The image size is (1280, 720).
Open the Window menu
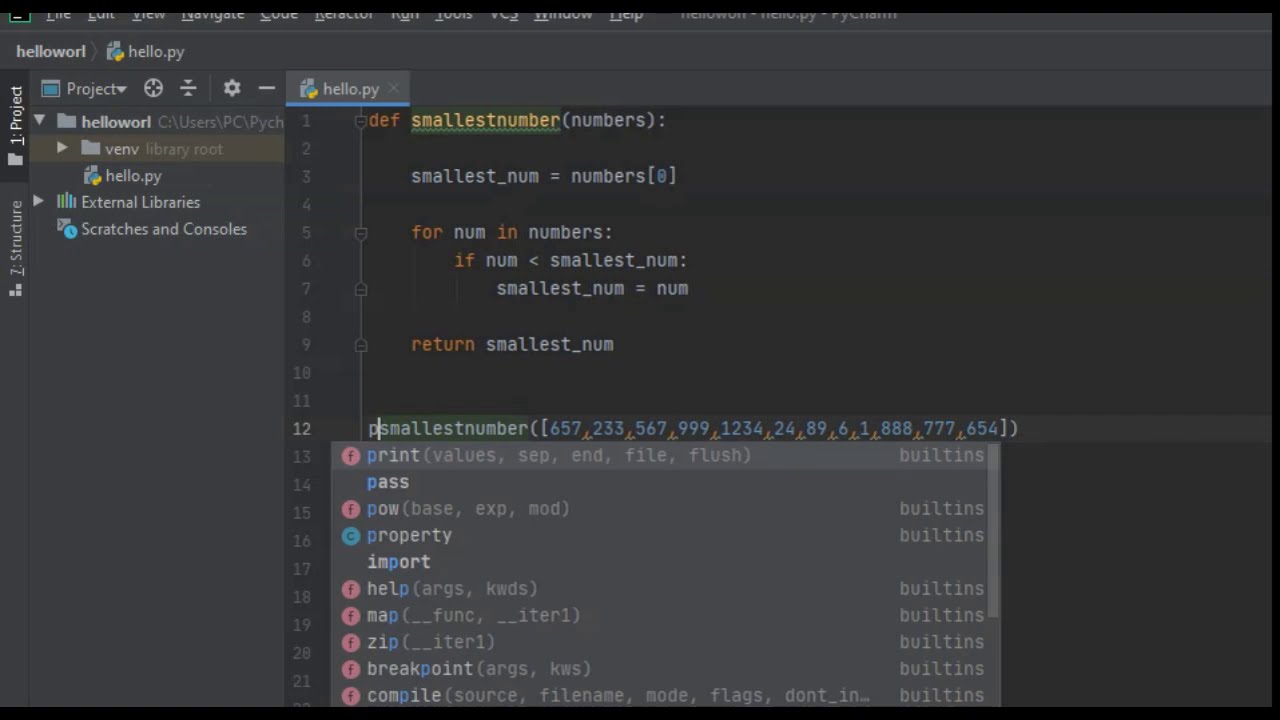563,14
